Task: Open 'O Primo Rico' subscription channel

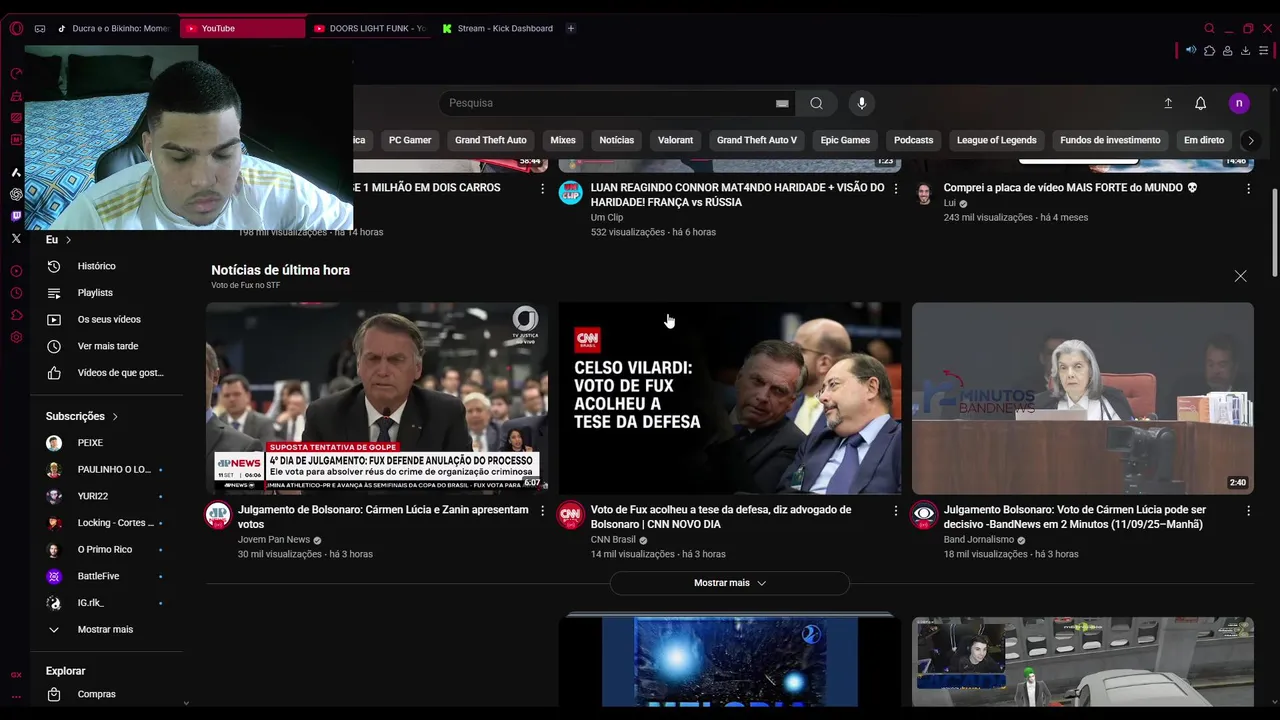Action: point(106,550)
